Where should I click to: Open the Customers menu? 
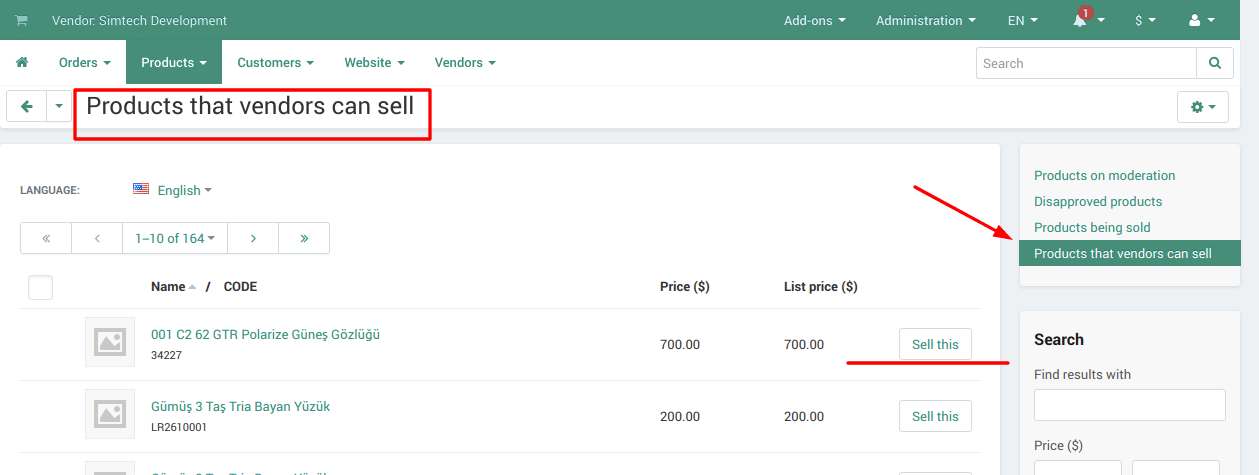[x=275, y=63]
